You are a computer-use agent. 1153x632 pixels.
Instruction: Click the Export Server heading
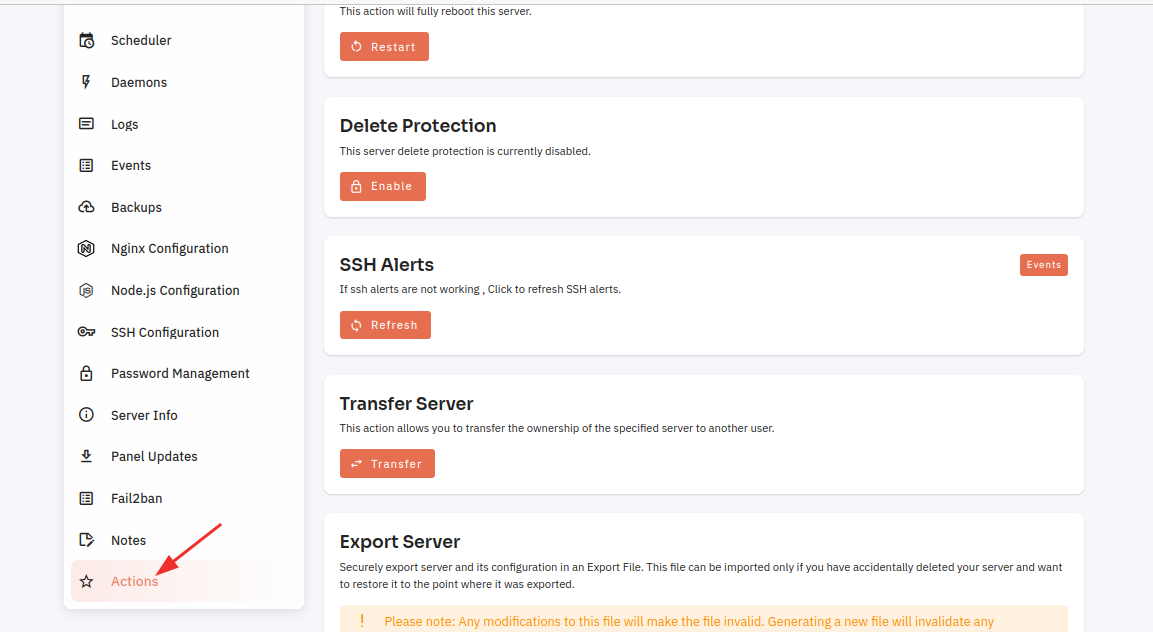pyautogui.click(x=399, y=542)
